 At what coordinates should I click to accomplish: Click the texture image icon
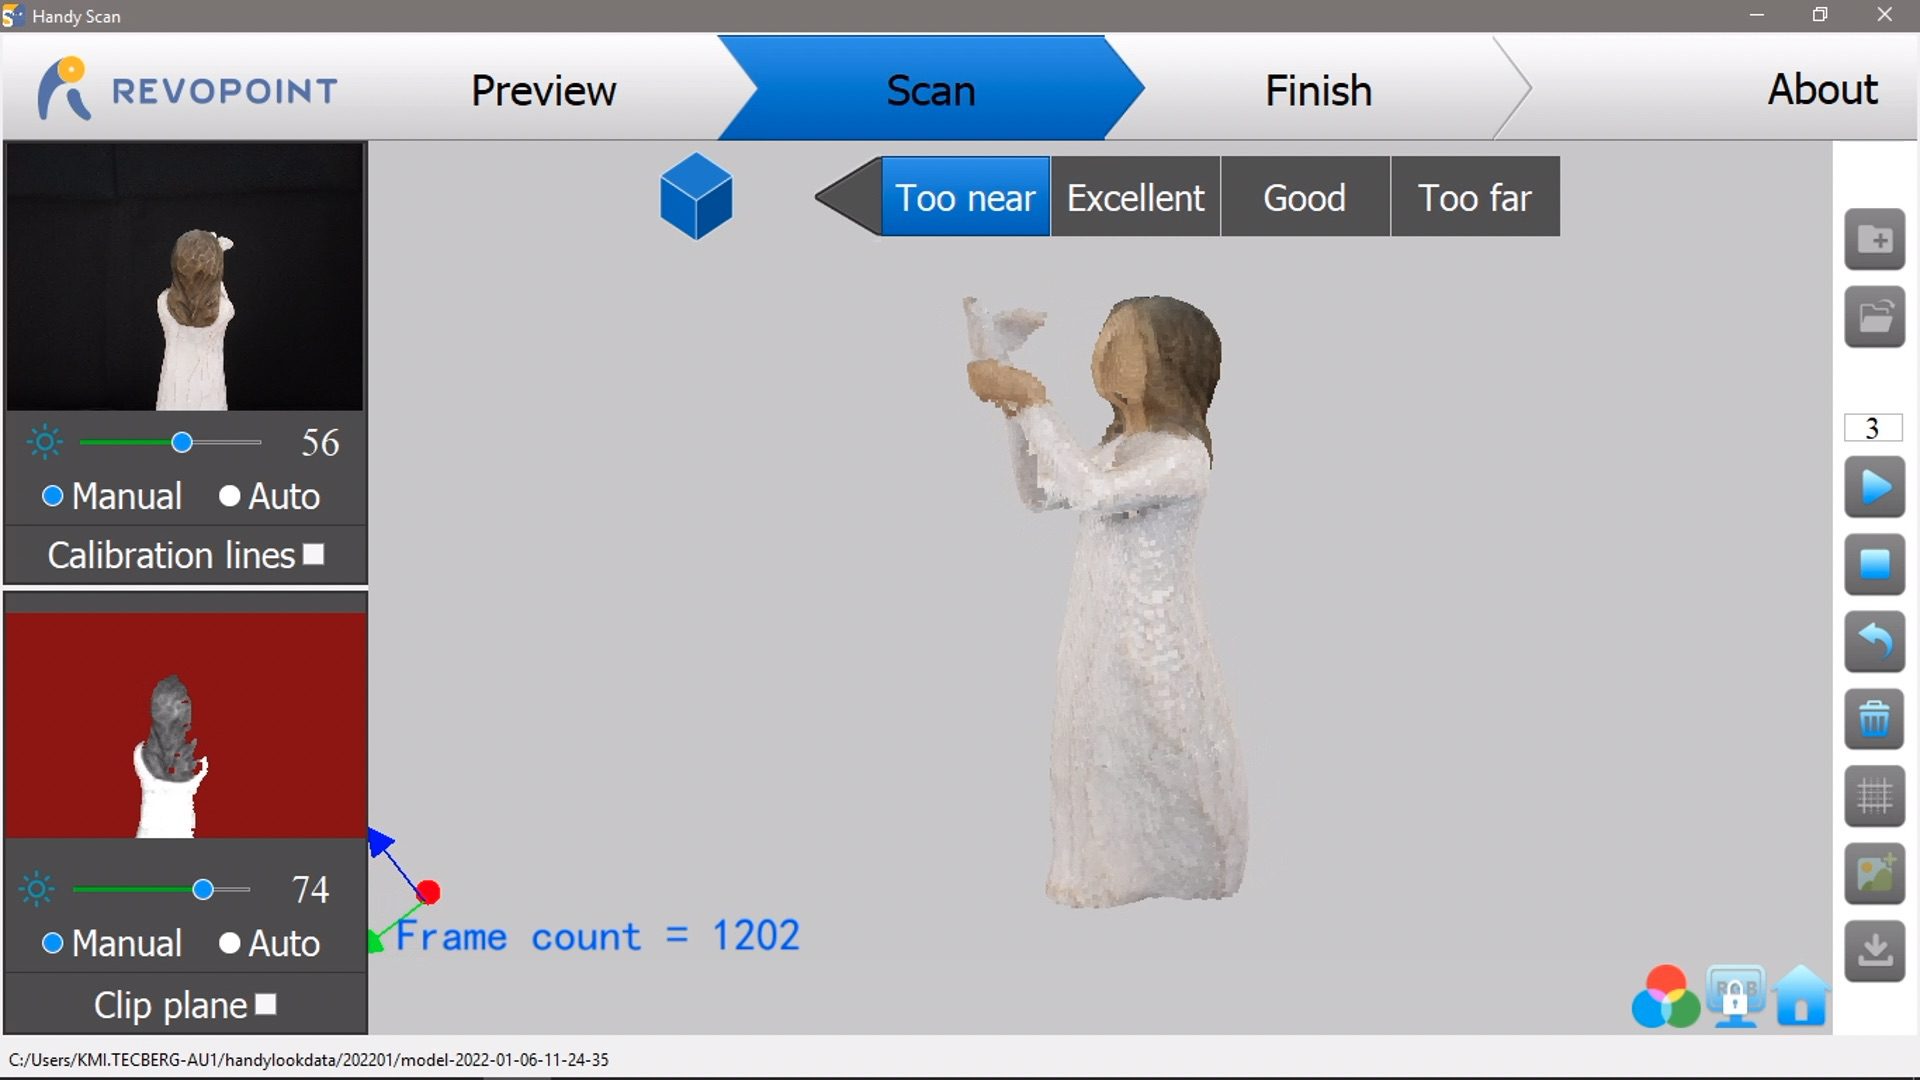click(x=1874, y=874)
